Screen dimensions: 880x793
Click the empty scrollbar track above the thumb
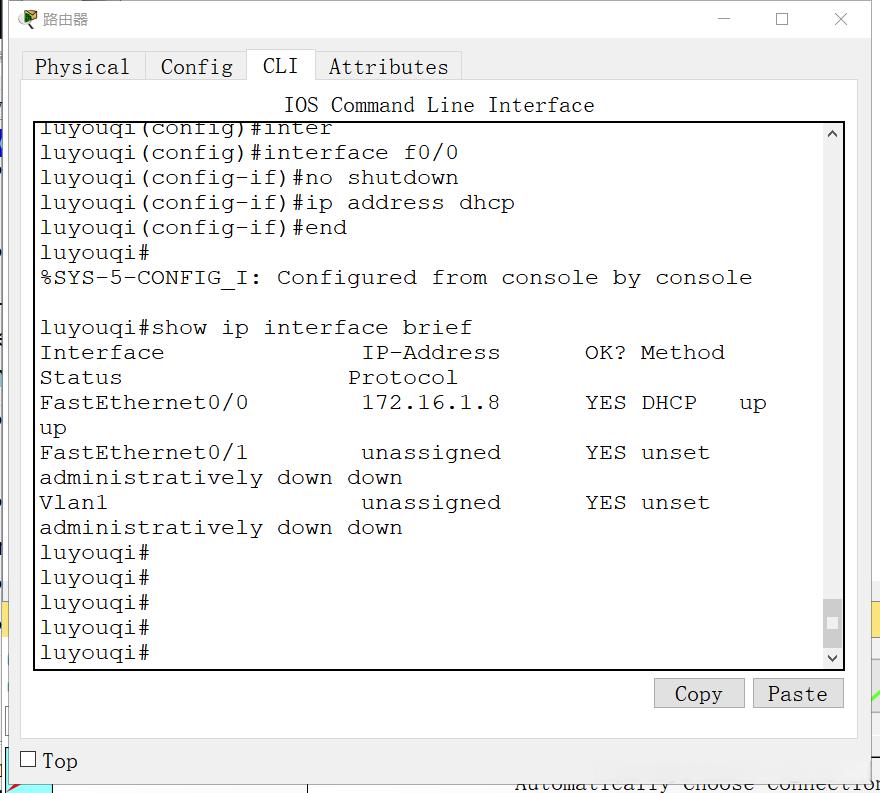832,370
